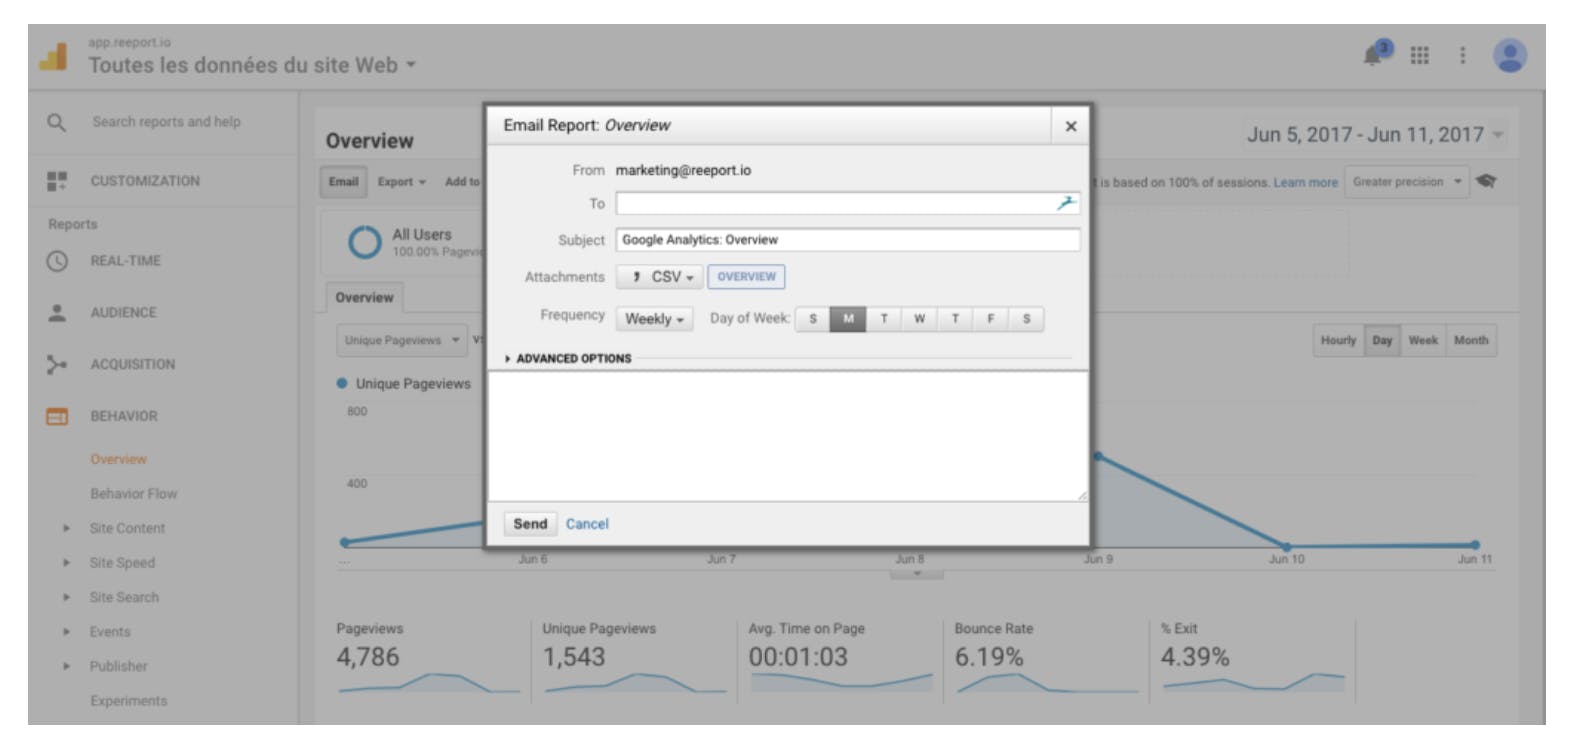Viewport: 1580px width, 752px height.
Task: Click the Learn more link
Action: tap(1305, 183)
